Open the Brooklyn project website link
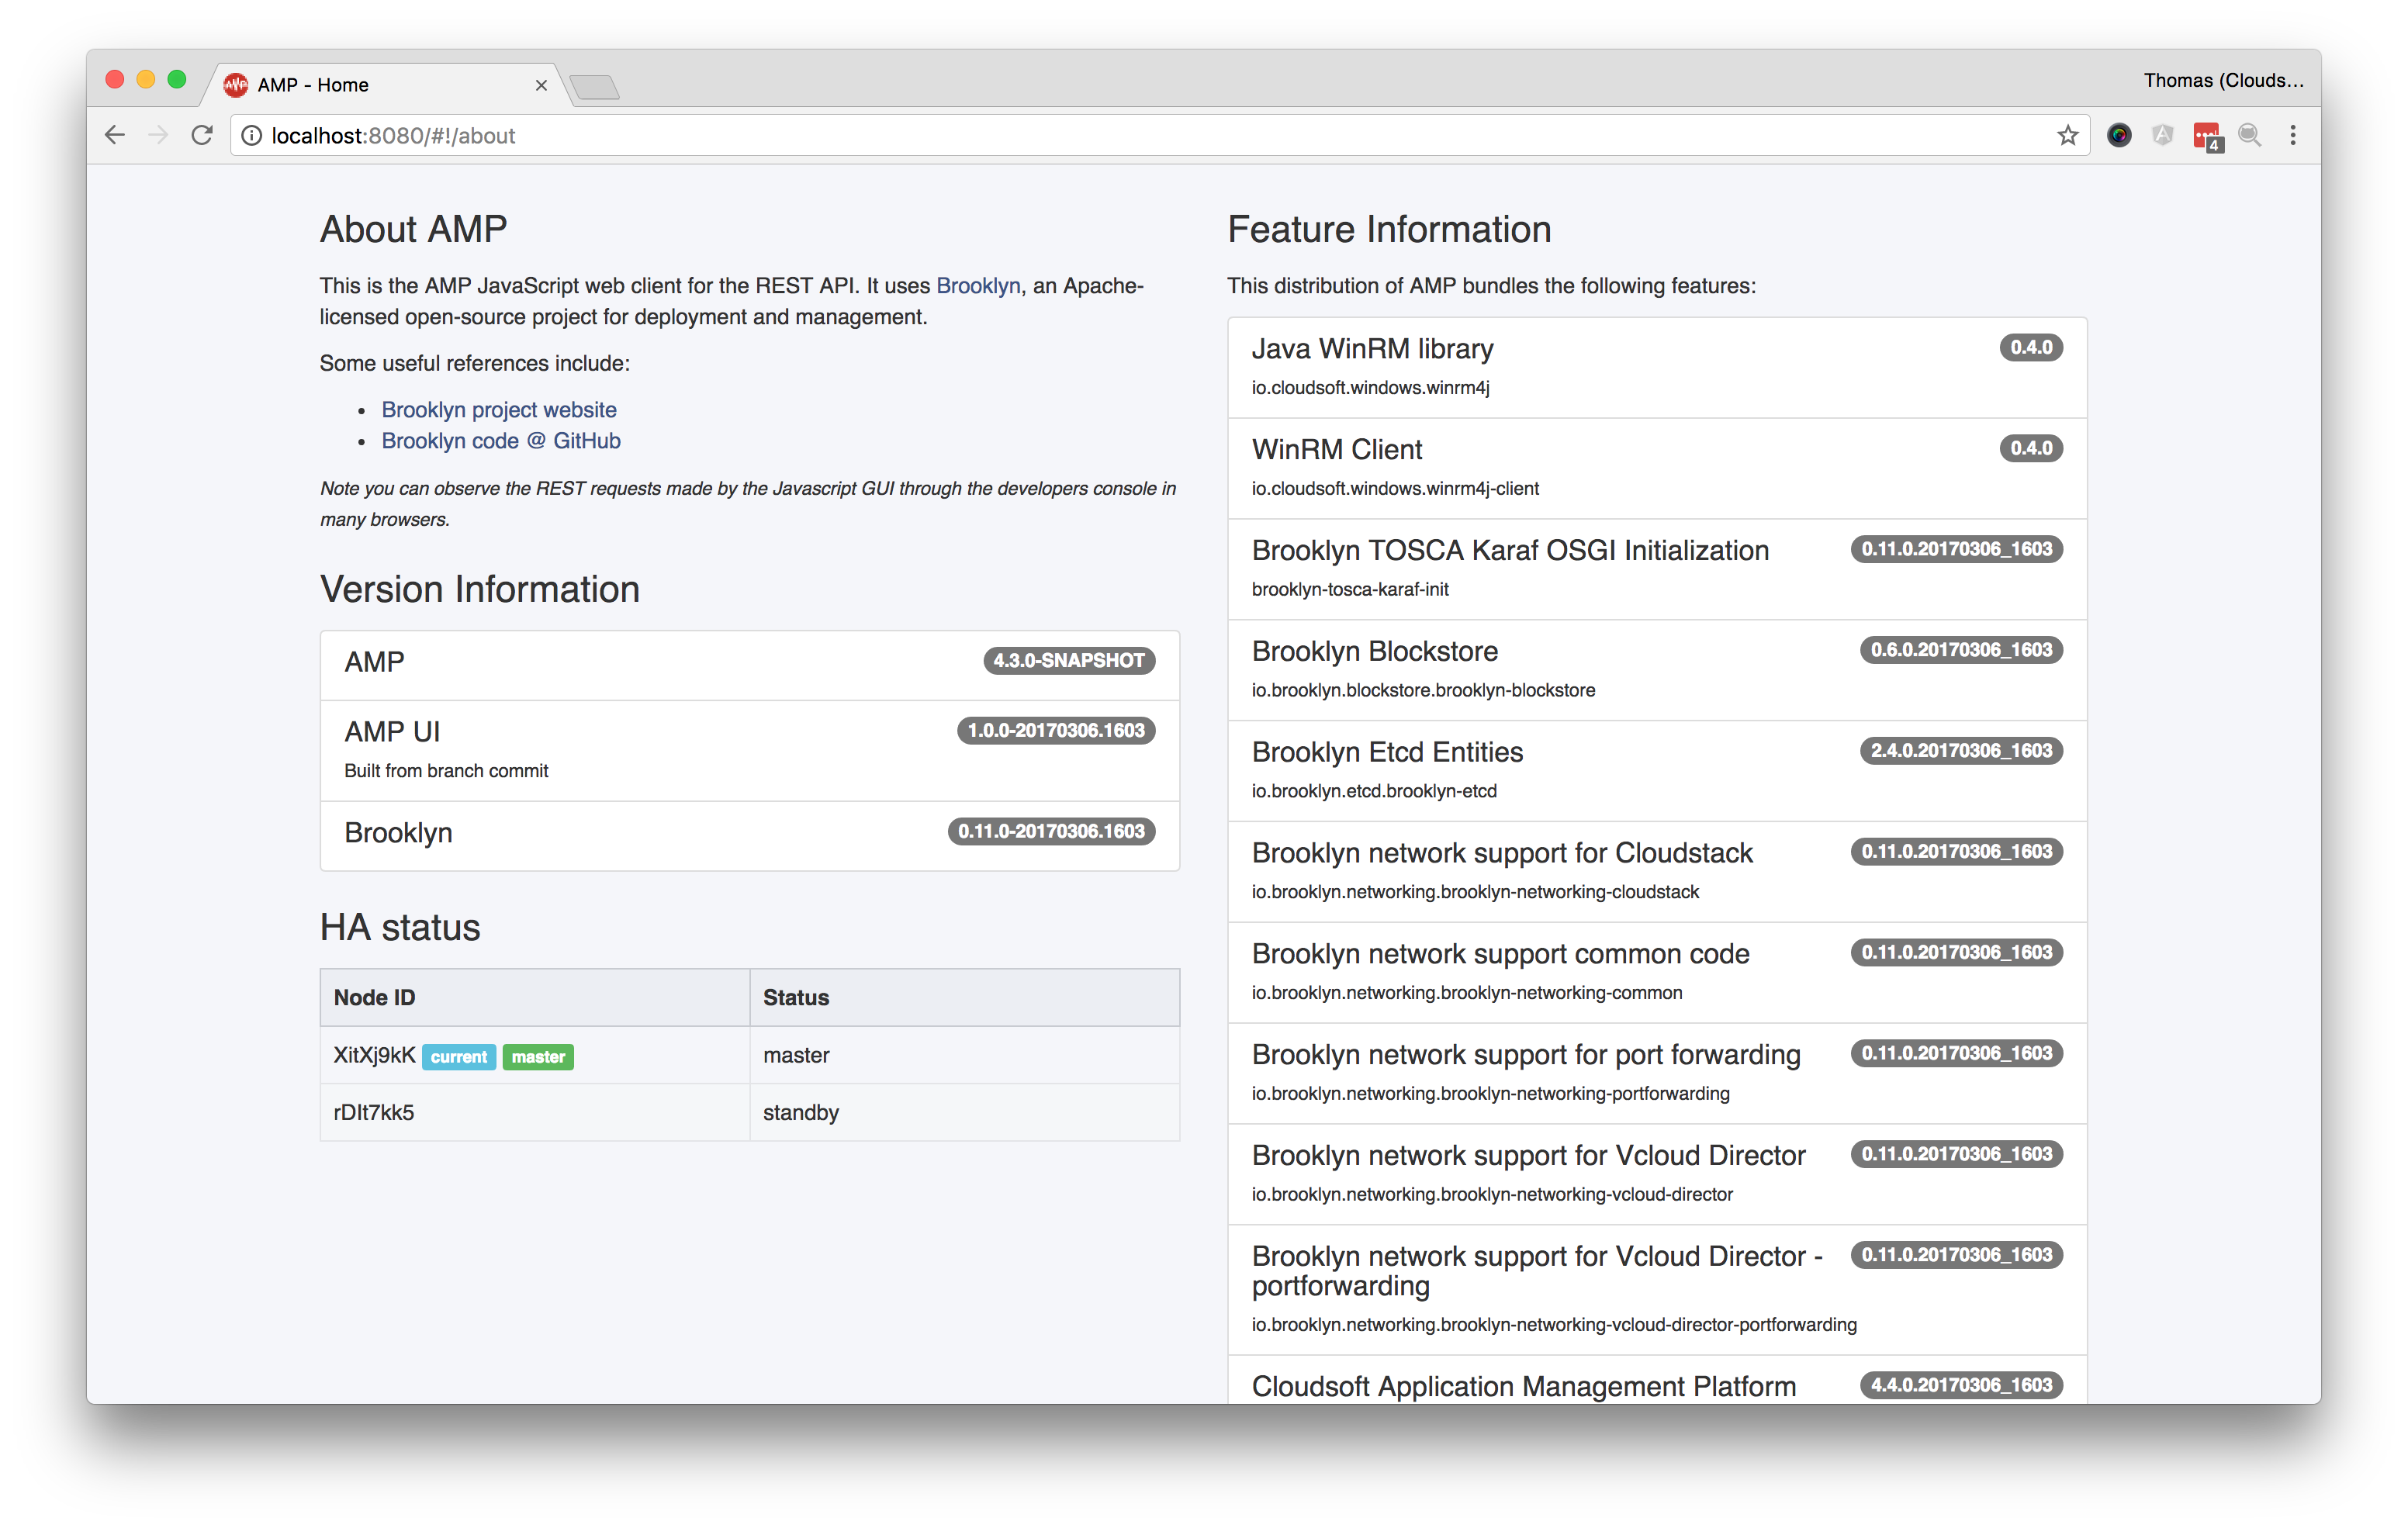 point(499,410)
